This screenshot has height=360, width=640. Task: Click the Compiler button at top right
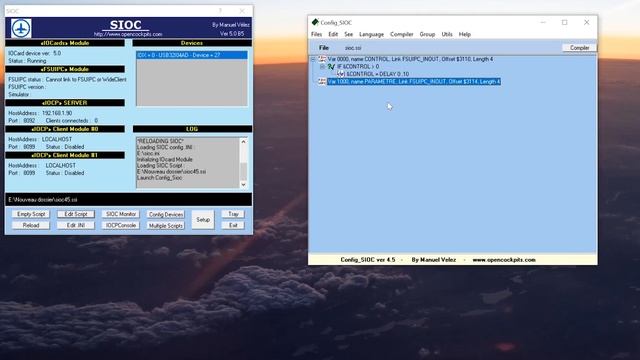(579, 48)
